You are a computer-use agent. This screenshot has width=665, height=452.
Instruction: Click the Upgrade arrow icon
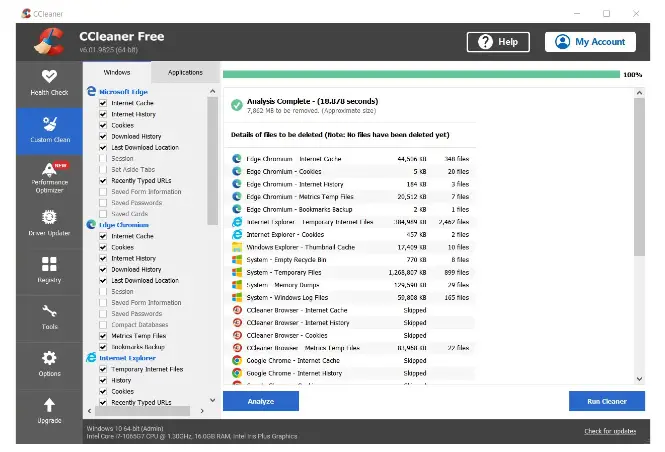[x=49, y=405]
